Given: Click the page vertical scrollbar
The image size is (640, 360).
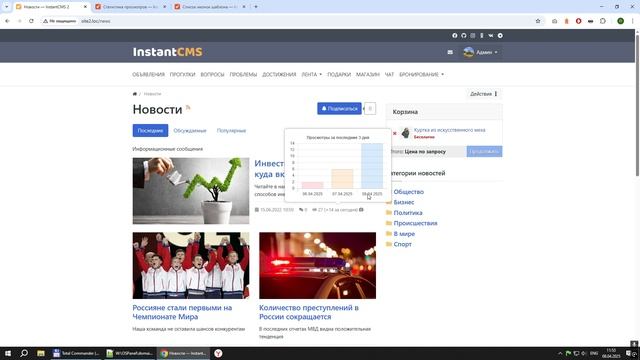Looking at the screenshot, I should 637,104.
